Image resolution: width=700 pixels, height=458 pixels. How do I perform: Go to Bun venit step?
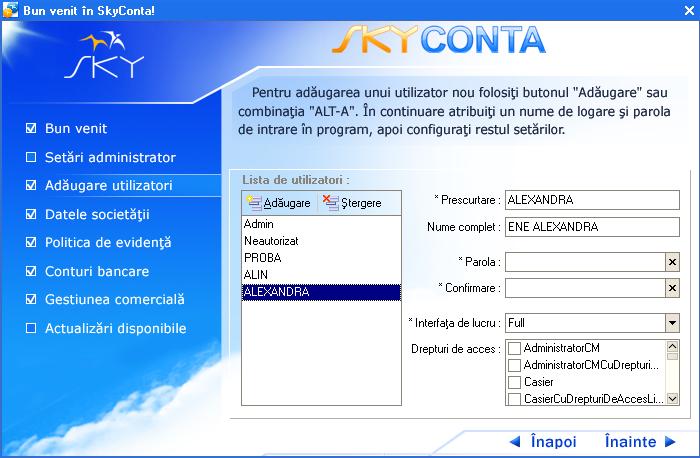[x=76, y=129]
